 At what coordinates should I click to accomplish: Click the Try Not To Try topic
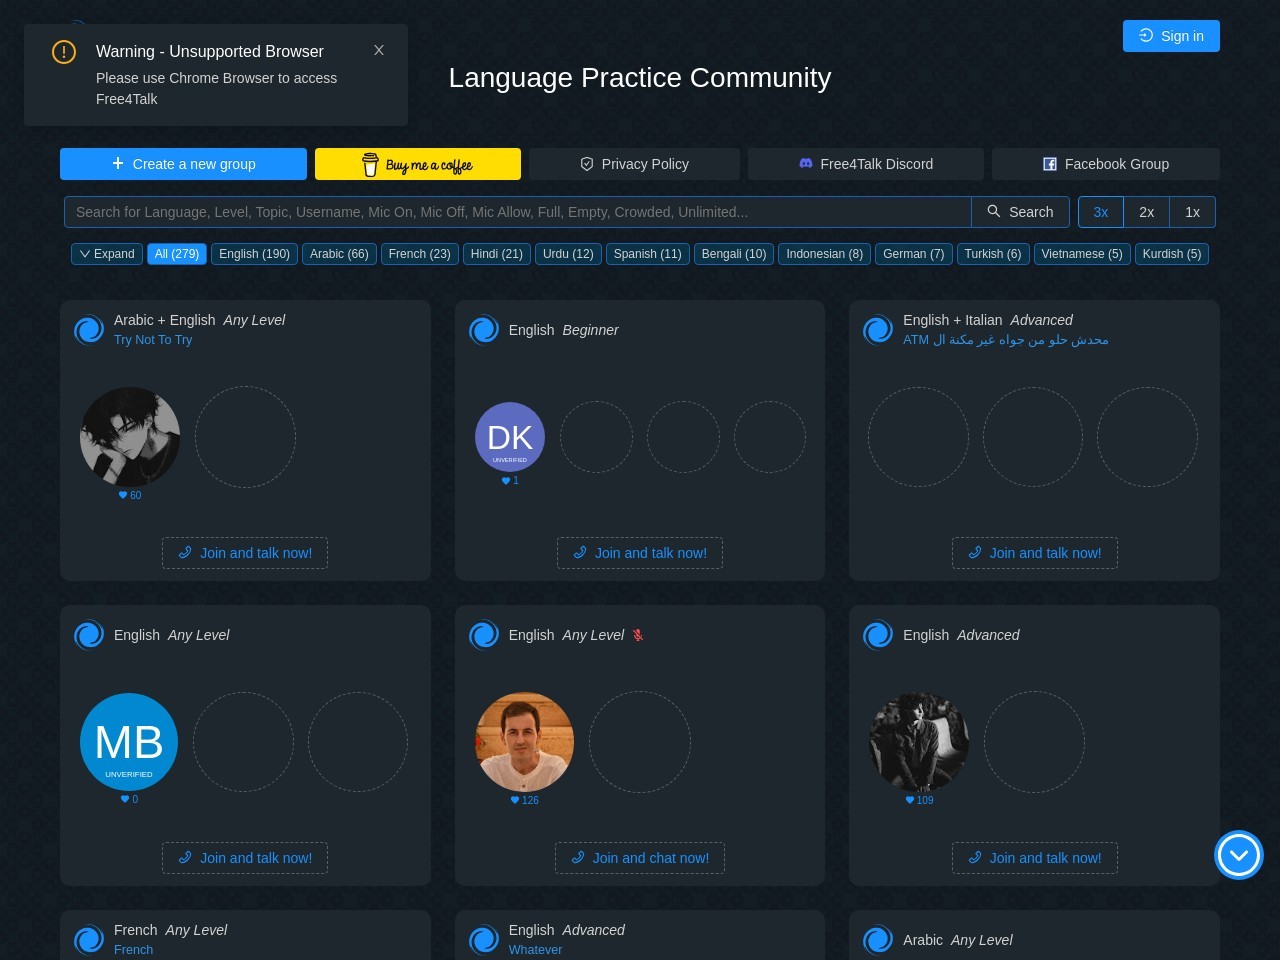[x=153, y=340]
